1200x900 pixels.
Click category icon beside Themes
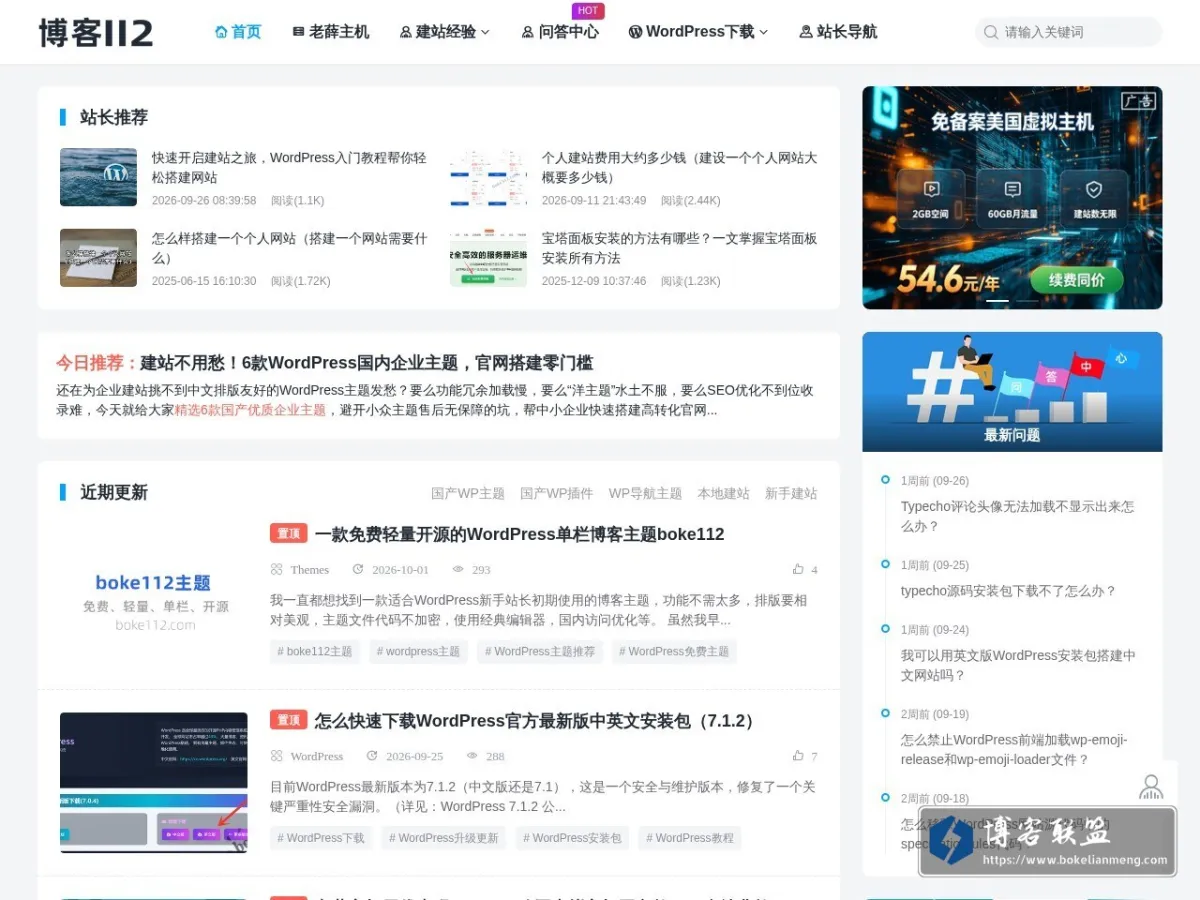276,569
